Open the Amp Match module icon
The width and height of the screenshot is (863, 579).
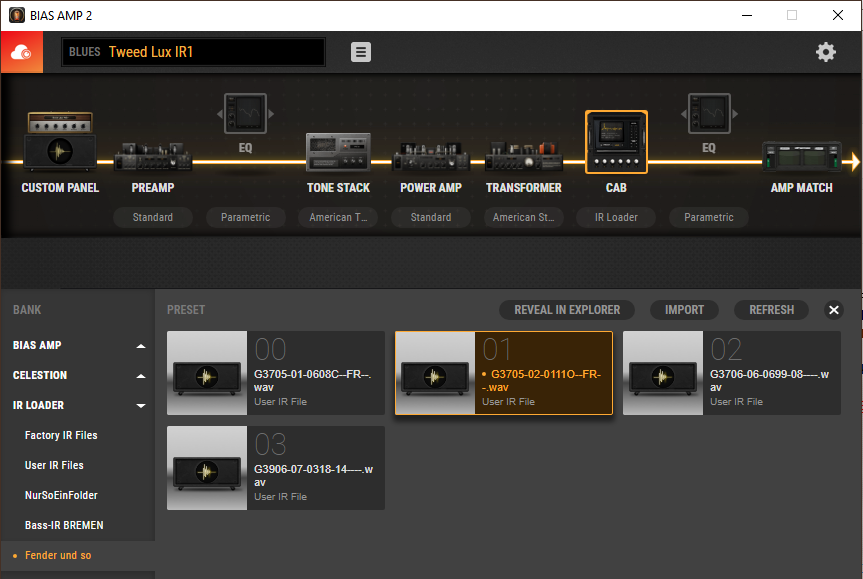(x=802, y=156)
